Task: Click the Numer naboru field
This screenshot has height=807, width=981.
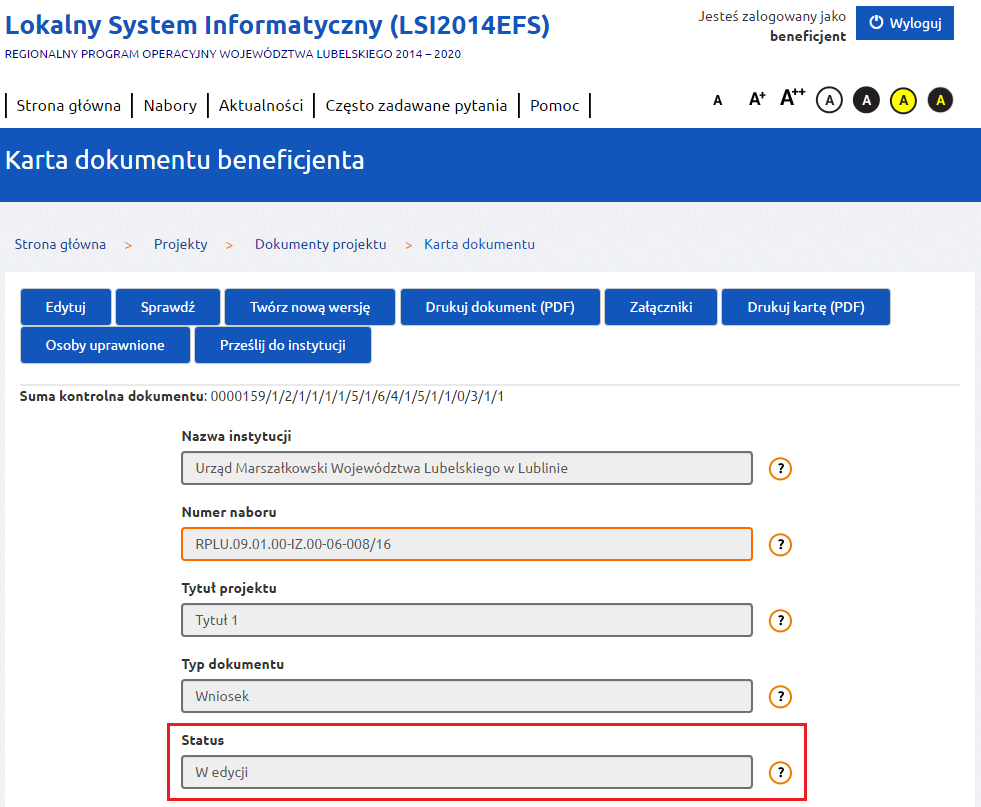Action: pyautogui.click(x=467, y=544)
